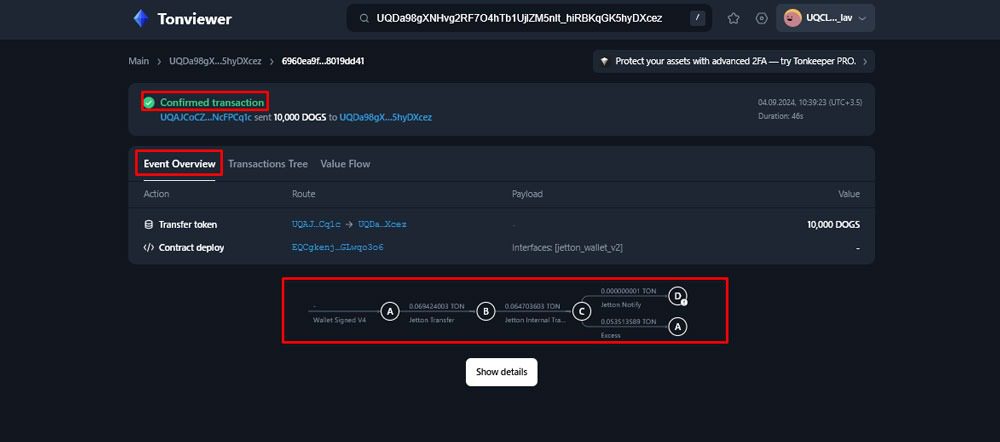
Task: Select Interfaces jetton_wallet_v2 payload text
Action: [567, 247]
